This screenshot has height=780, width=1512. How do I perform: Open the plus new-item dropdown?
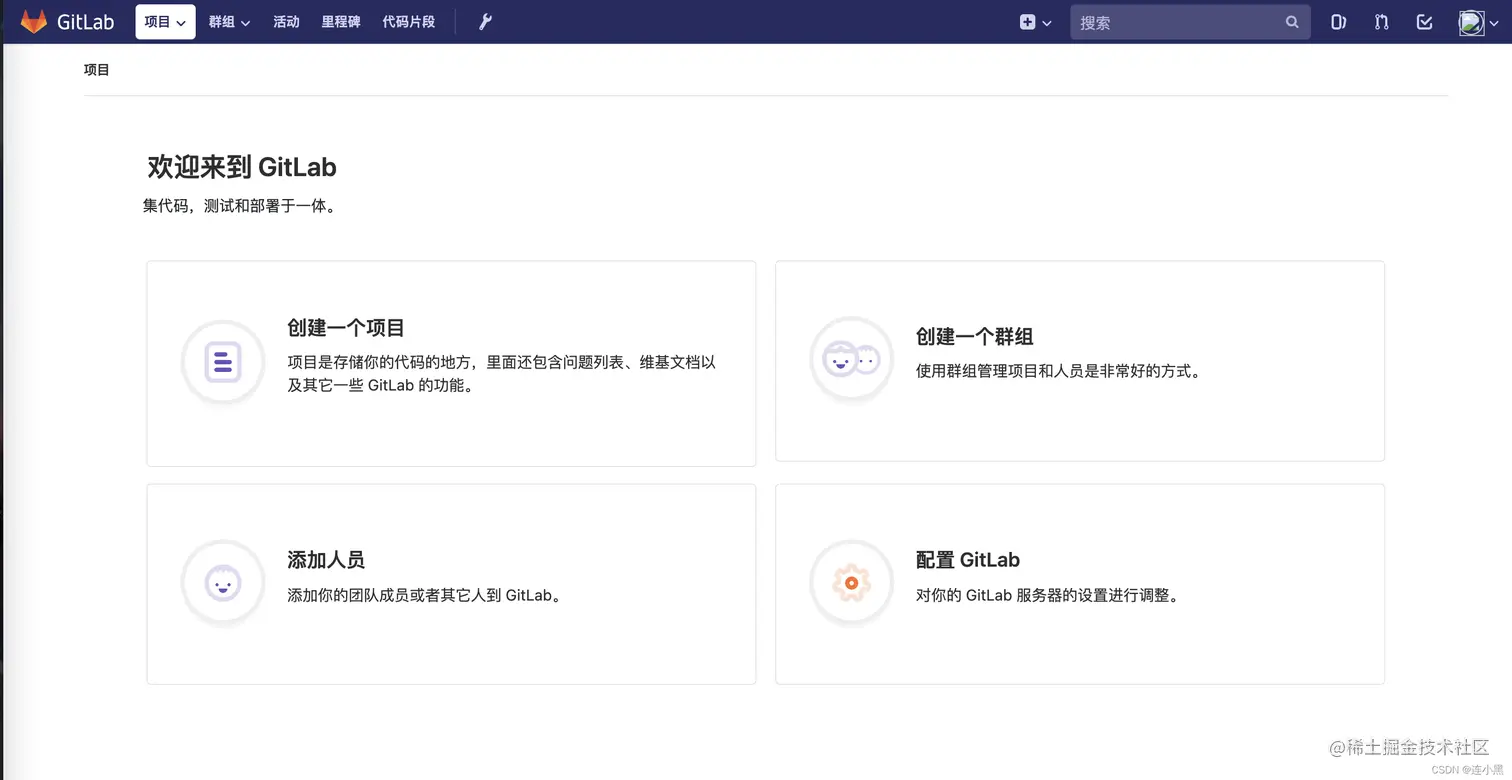(x=1035, y=22)
